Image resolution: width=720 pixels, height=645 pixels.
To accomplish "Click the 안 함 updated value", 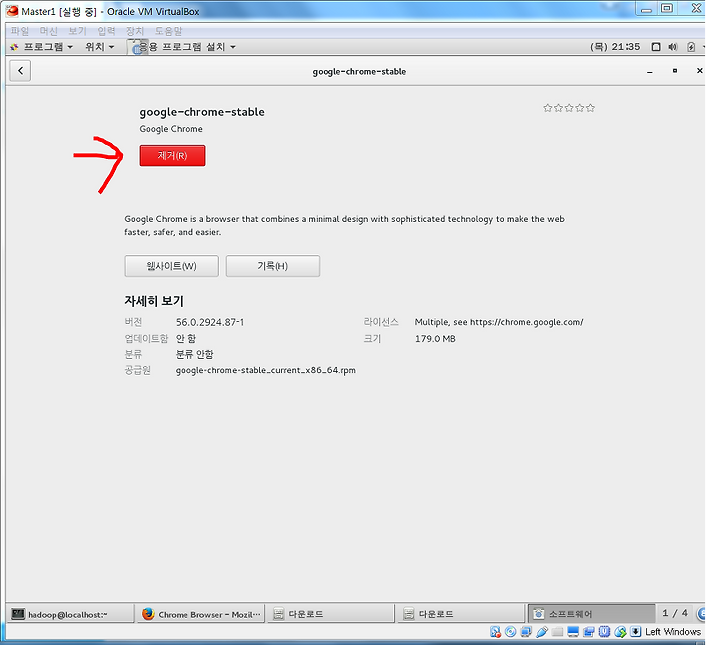I will pyautogui.click(x=186, y=339).
